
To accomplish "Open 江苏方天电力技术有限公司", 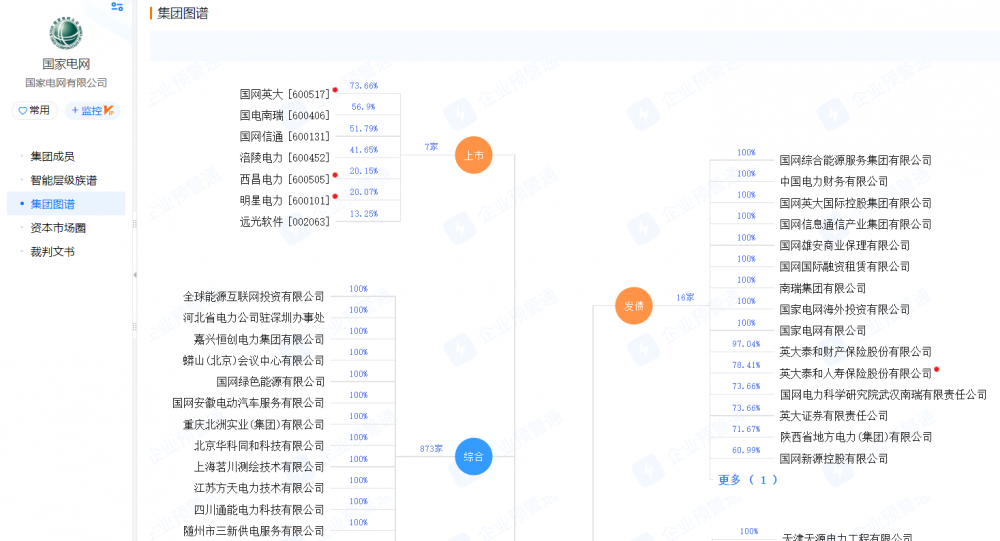I will point(259,488).
